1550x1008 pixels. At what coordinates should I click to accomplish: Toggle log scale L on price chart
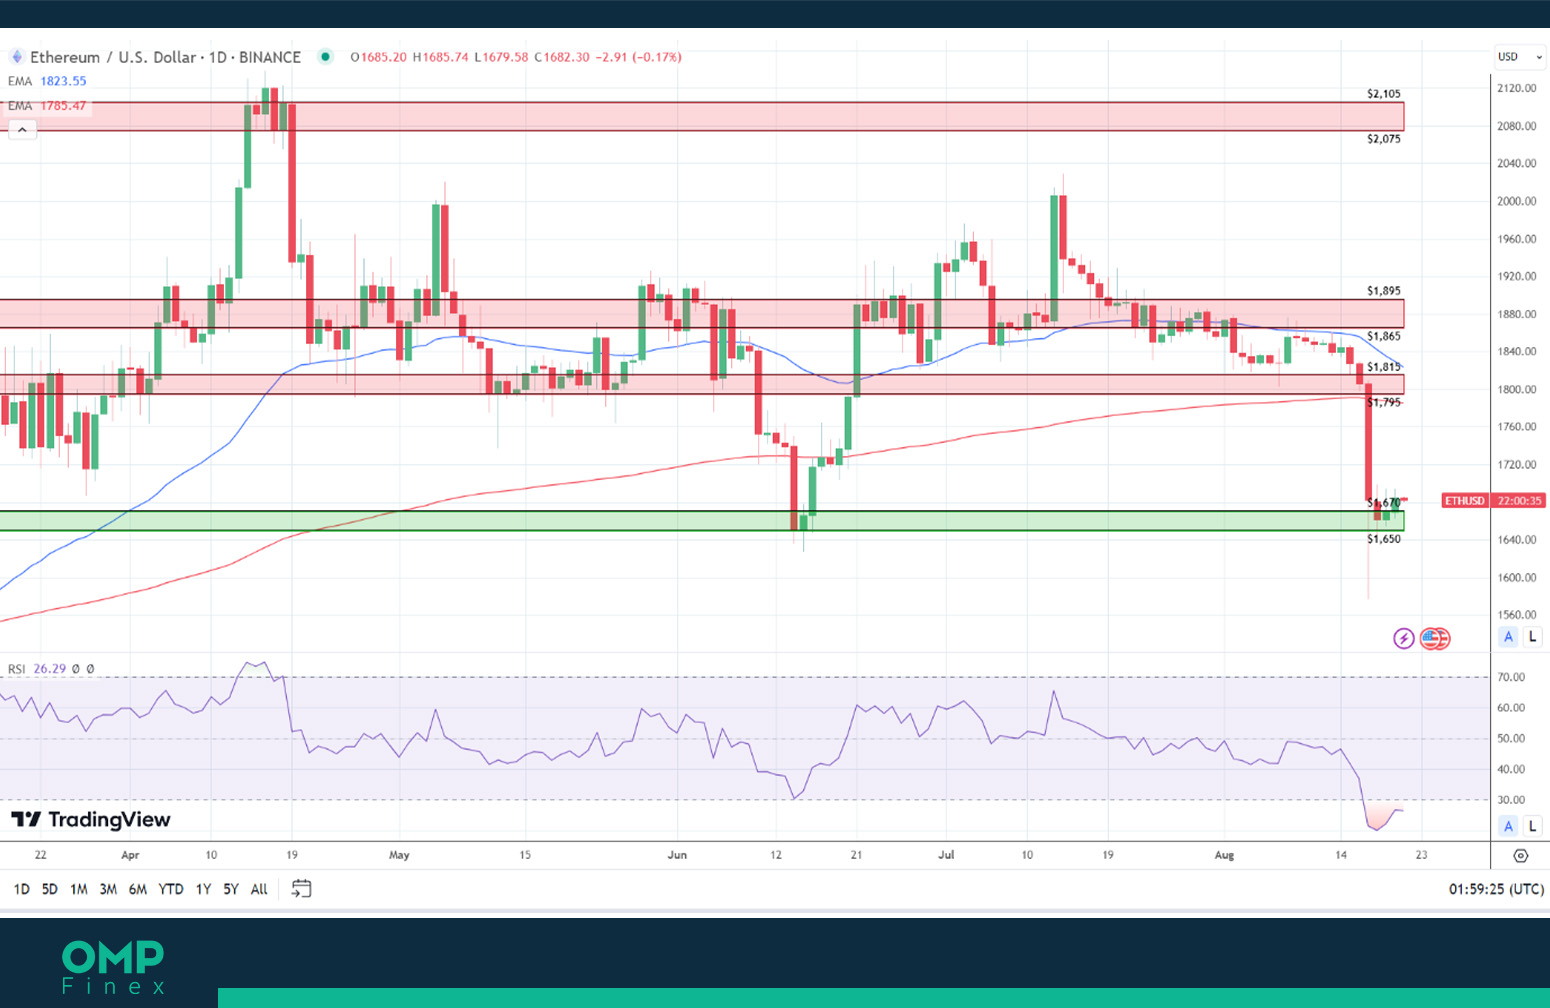[x=1532, y=636]
